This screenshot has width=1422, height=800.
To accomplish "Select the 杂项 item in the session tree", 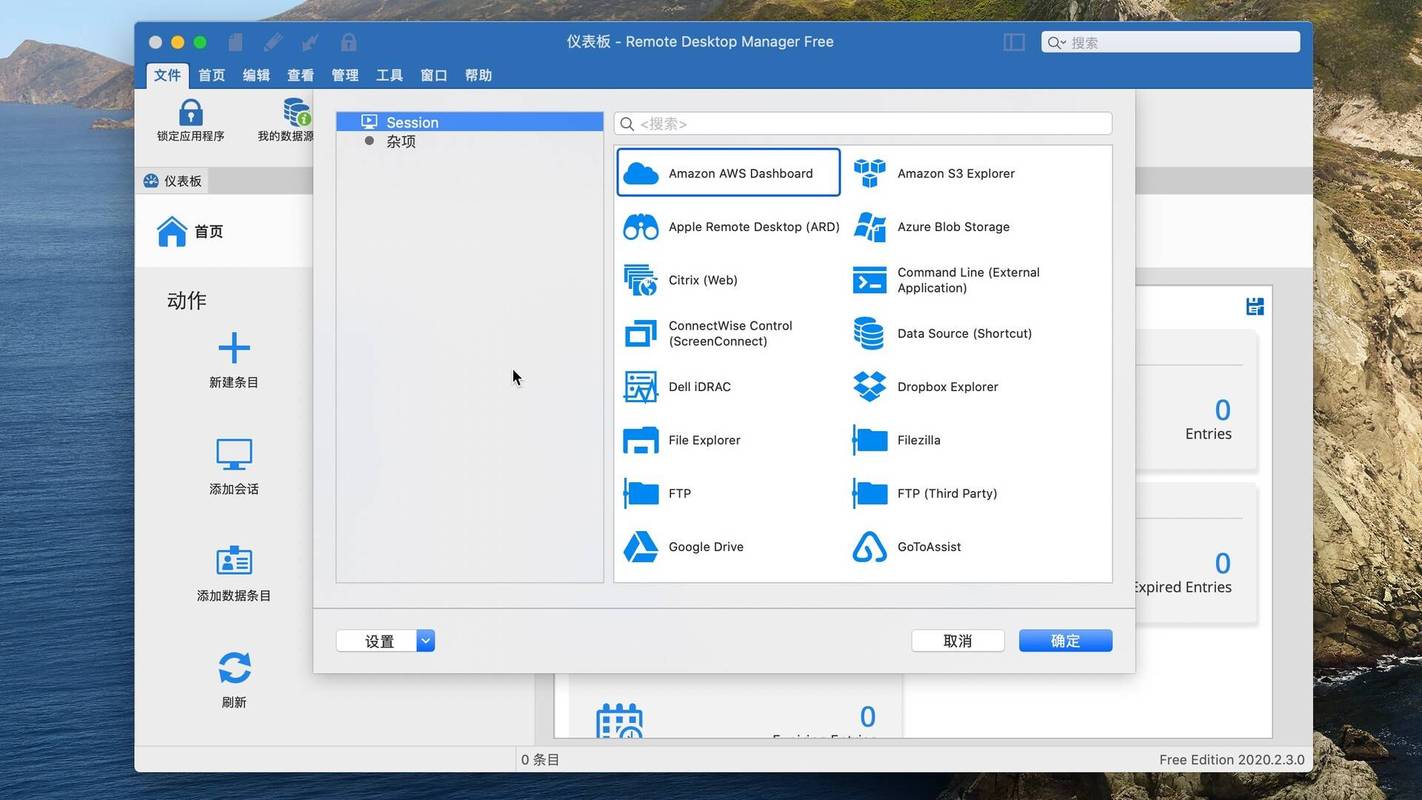I will point(400,141).
